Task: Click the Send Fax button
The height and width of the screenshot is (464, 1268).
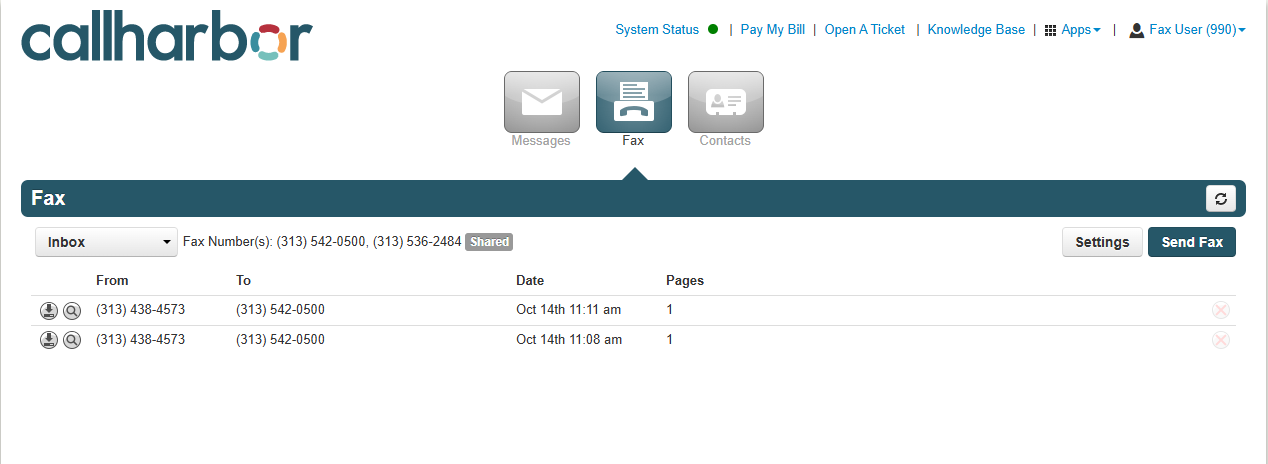Action: tap(1192, 242)
